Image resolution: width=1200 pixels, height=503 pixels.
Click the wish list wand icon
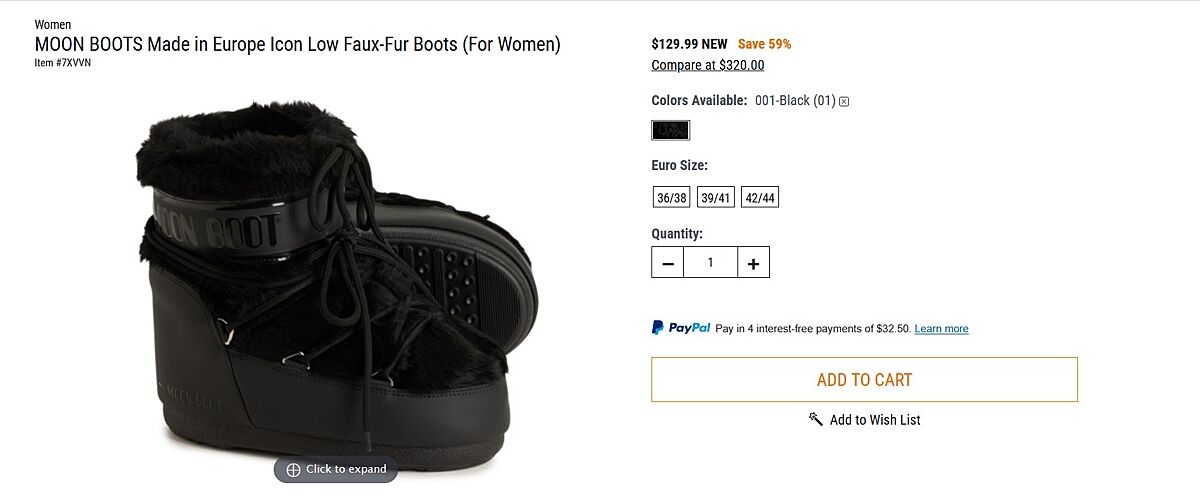point(816,420)
